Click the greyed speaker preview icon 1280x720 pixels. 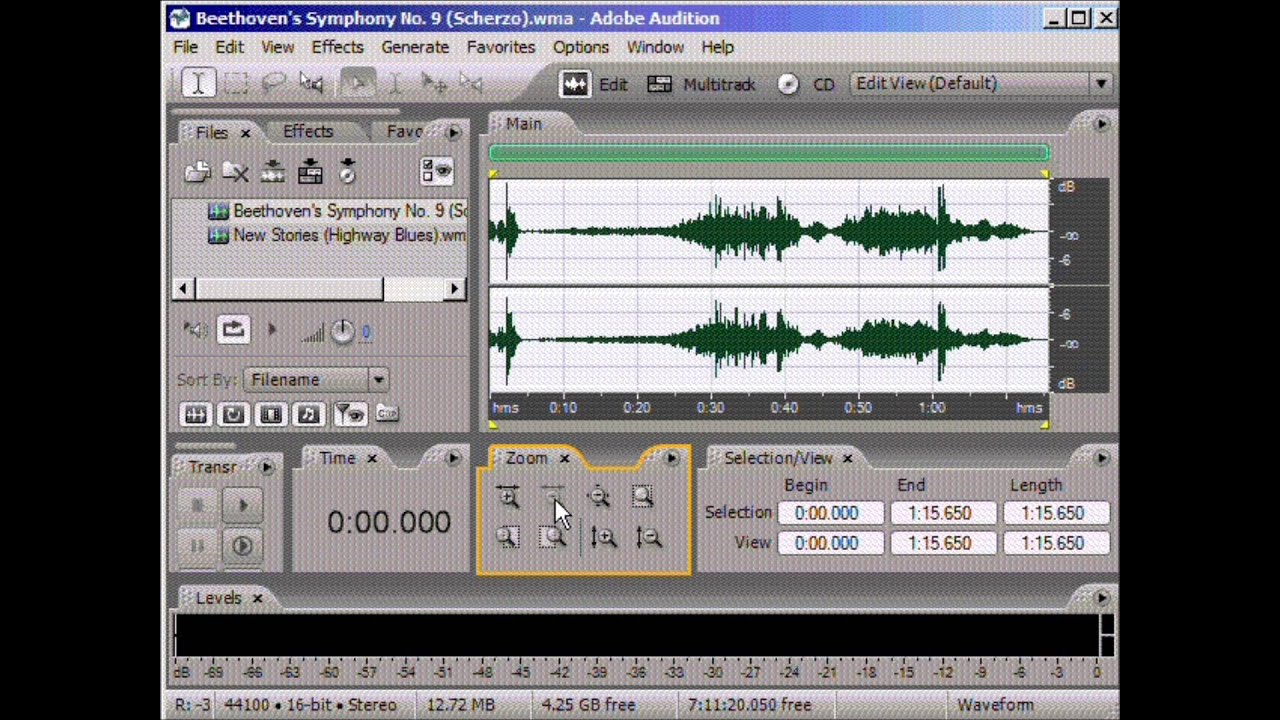point(196,331)
